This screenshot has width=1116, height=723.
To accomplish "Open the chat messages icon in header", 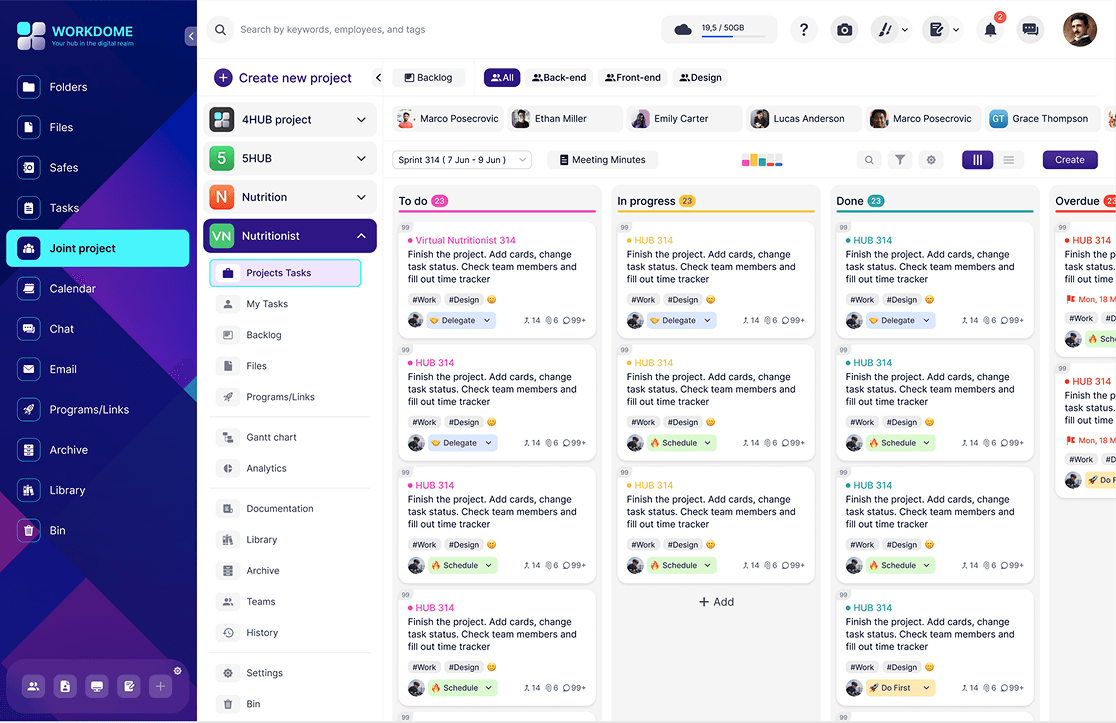I will coord(1030,30).
